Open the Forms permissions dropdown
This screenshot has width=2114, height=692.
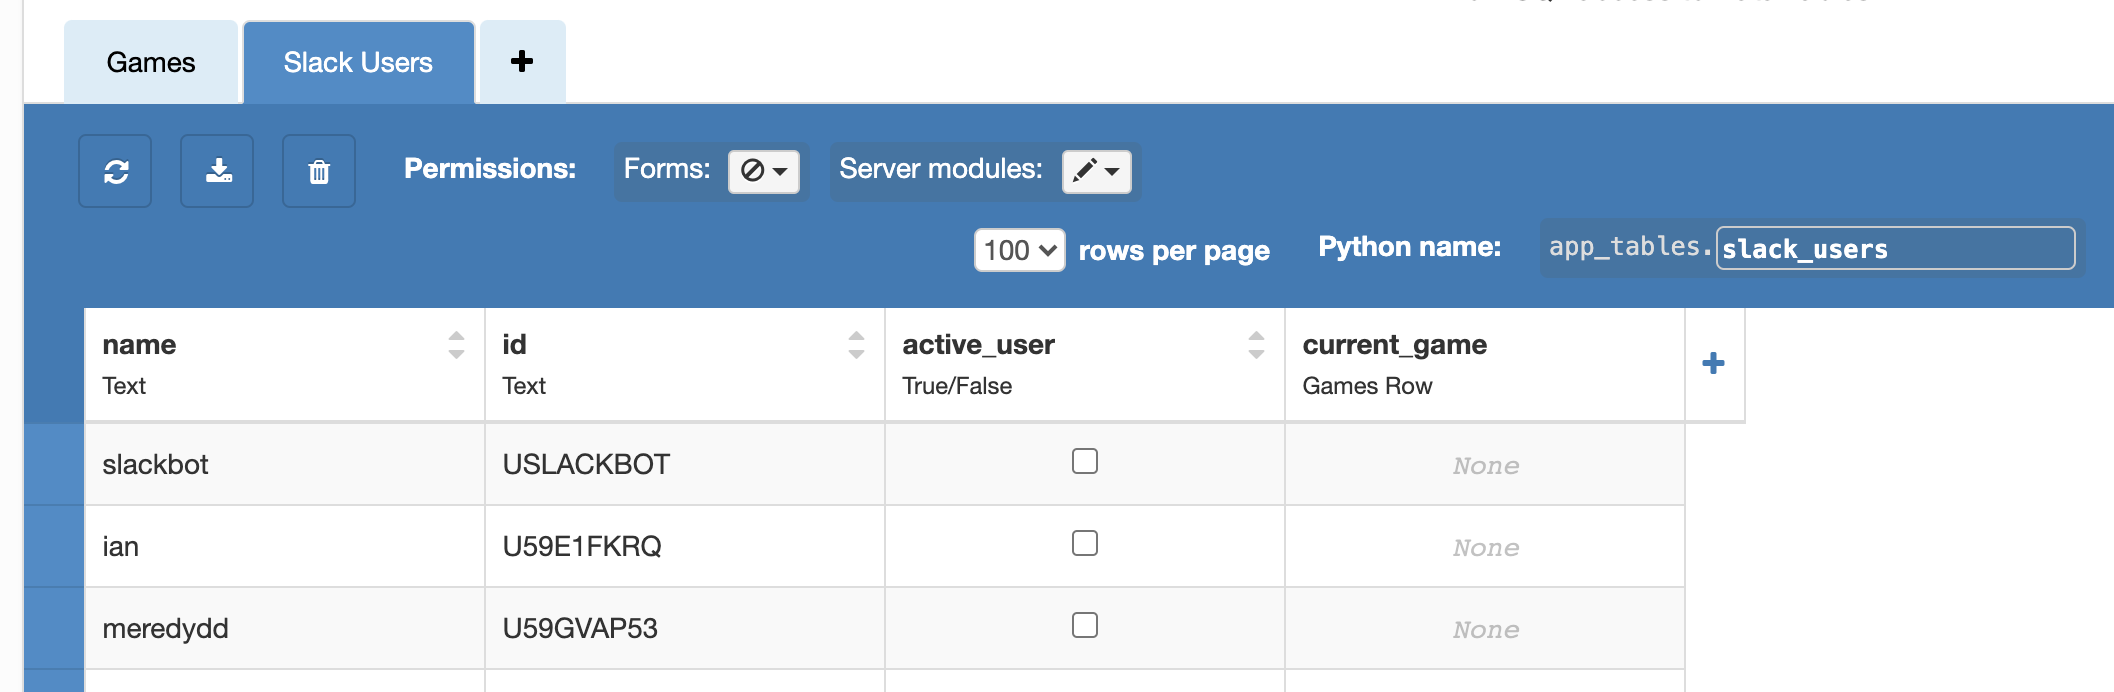[x=764, y=171]
